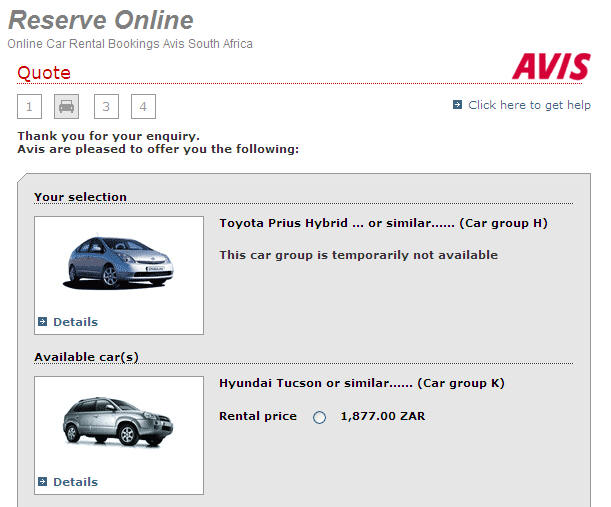Viewport: 611px width, 507px height.
Task: Open Details link for Toyota Prius
Action: 75,322
